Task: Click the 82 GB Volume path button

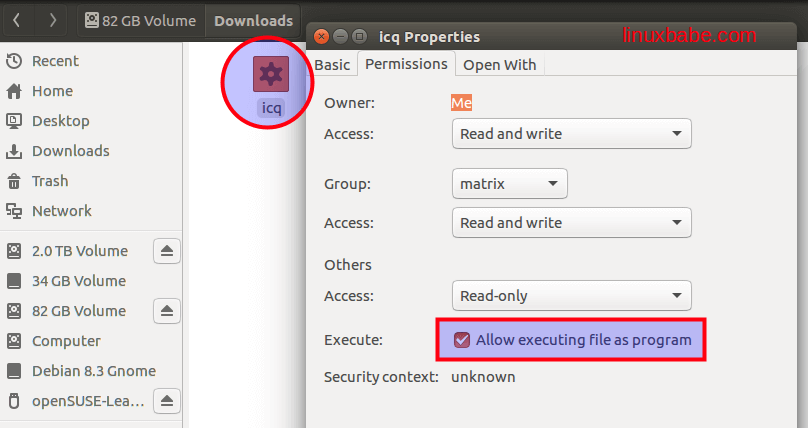Action: click(x=140, y=20)
